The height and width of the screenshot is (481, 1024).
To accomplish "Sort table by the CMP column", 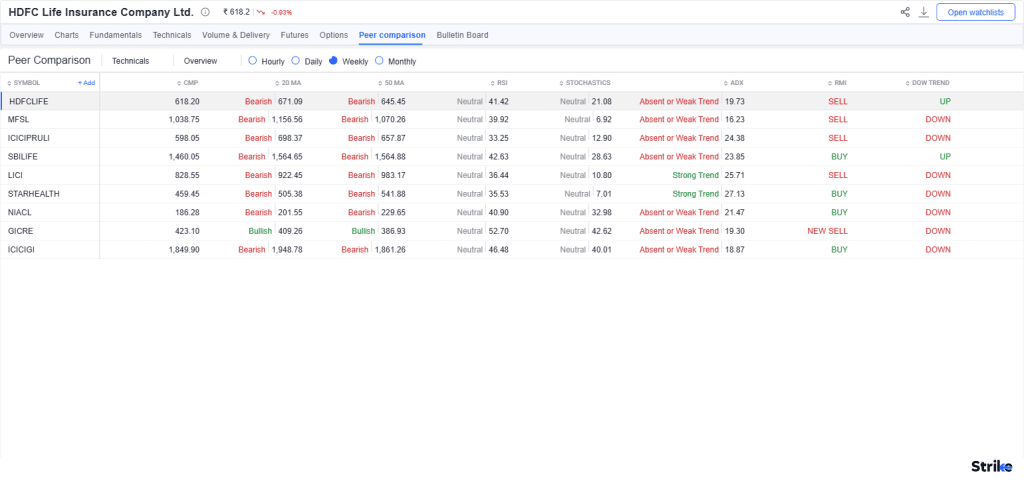I will point(188,83).
